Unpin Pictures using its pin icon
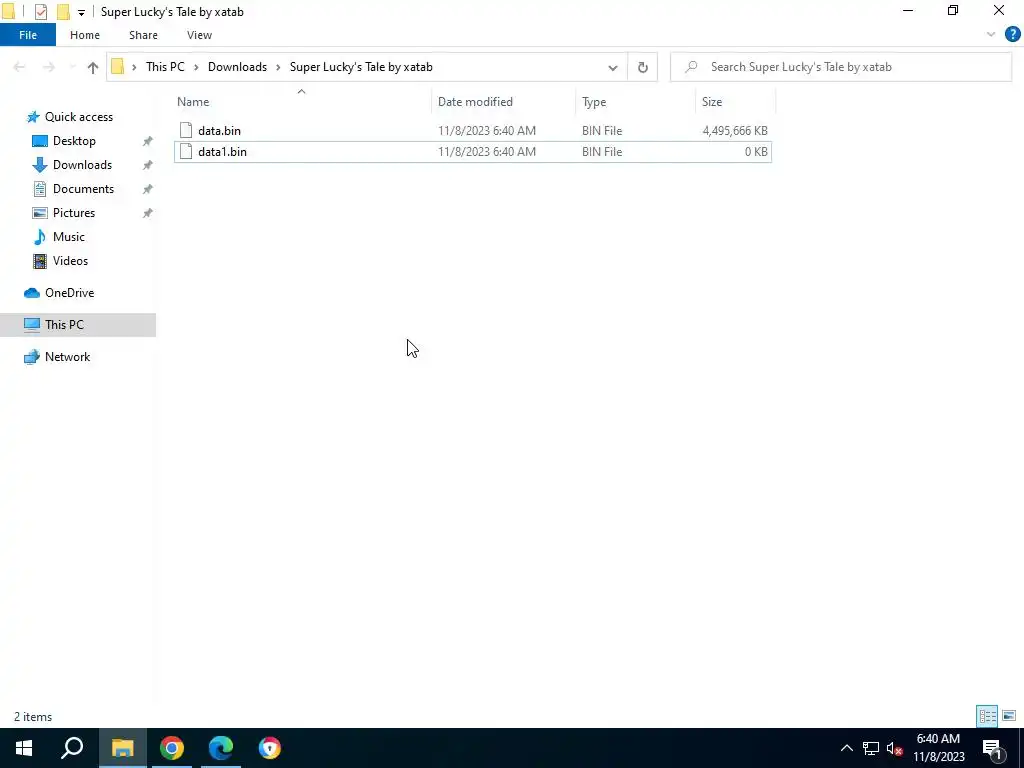 pos(148,213)
